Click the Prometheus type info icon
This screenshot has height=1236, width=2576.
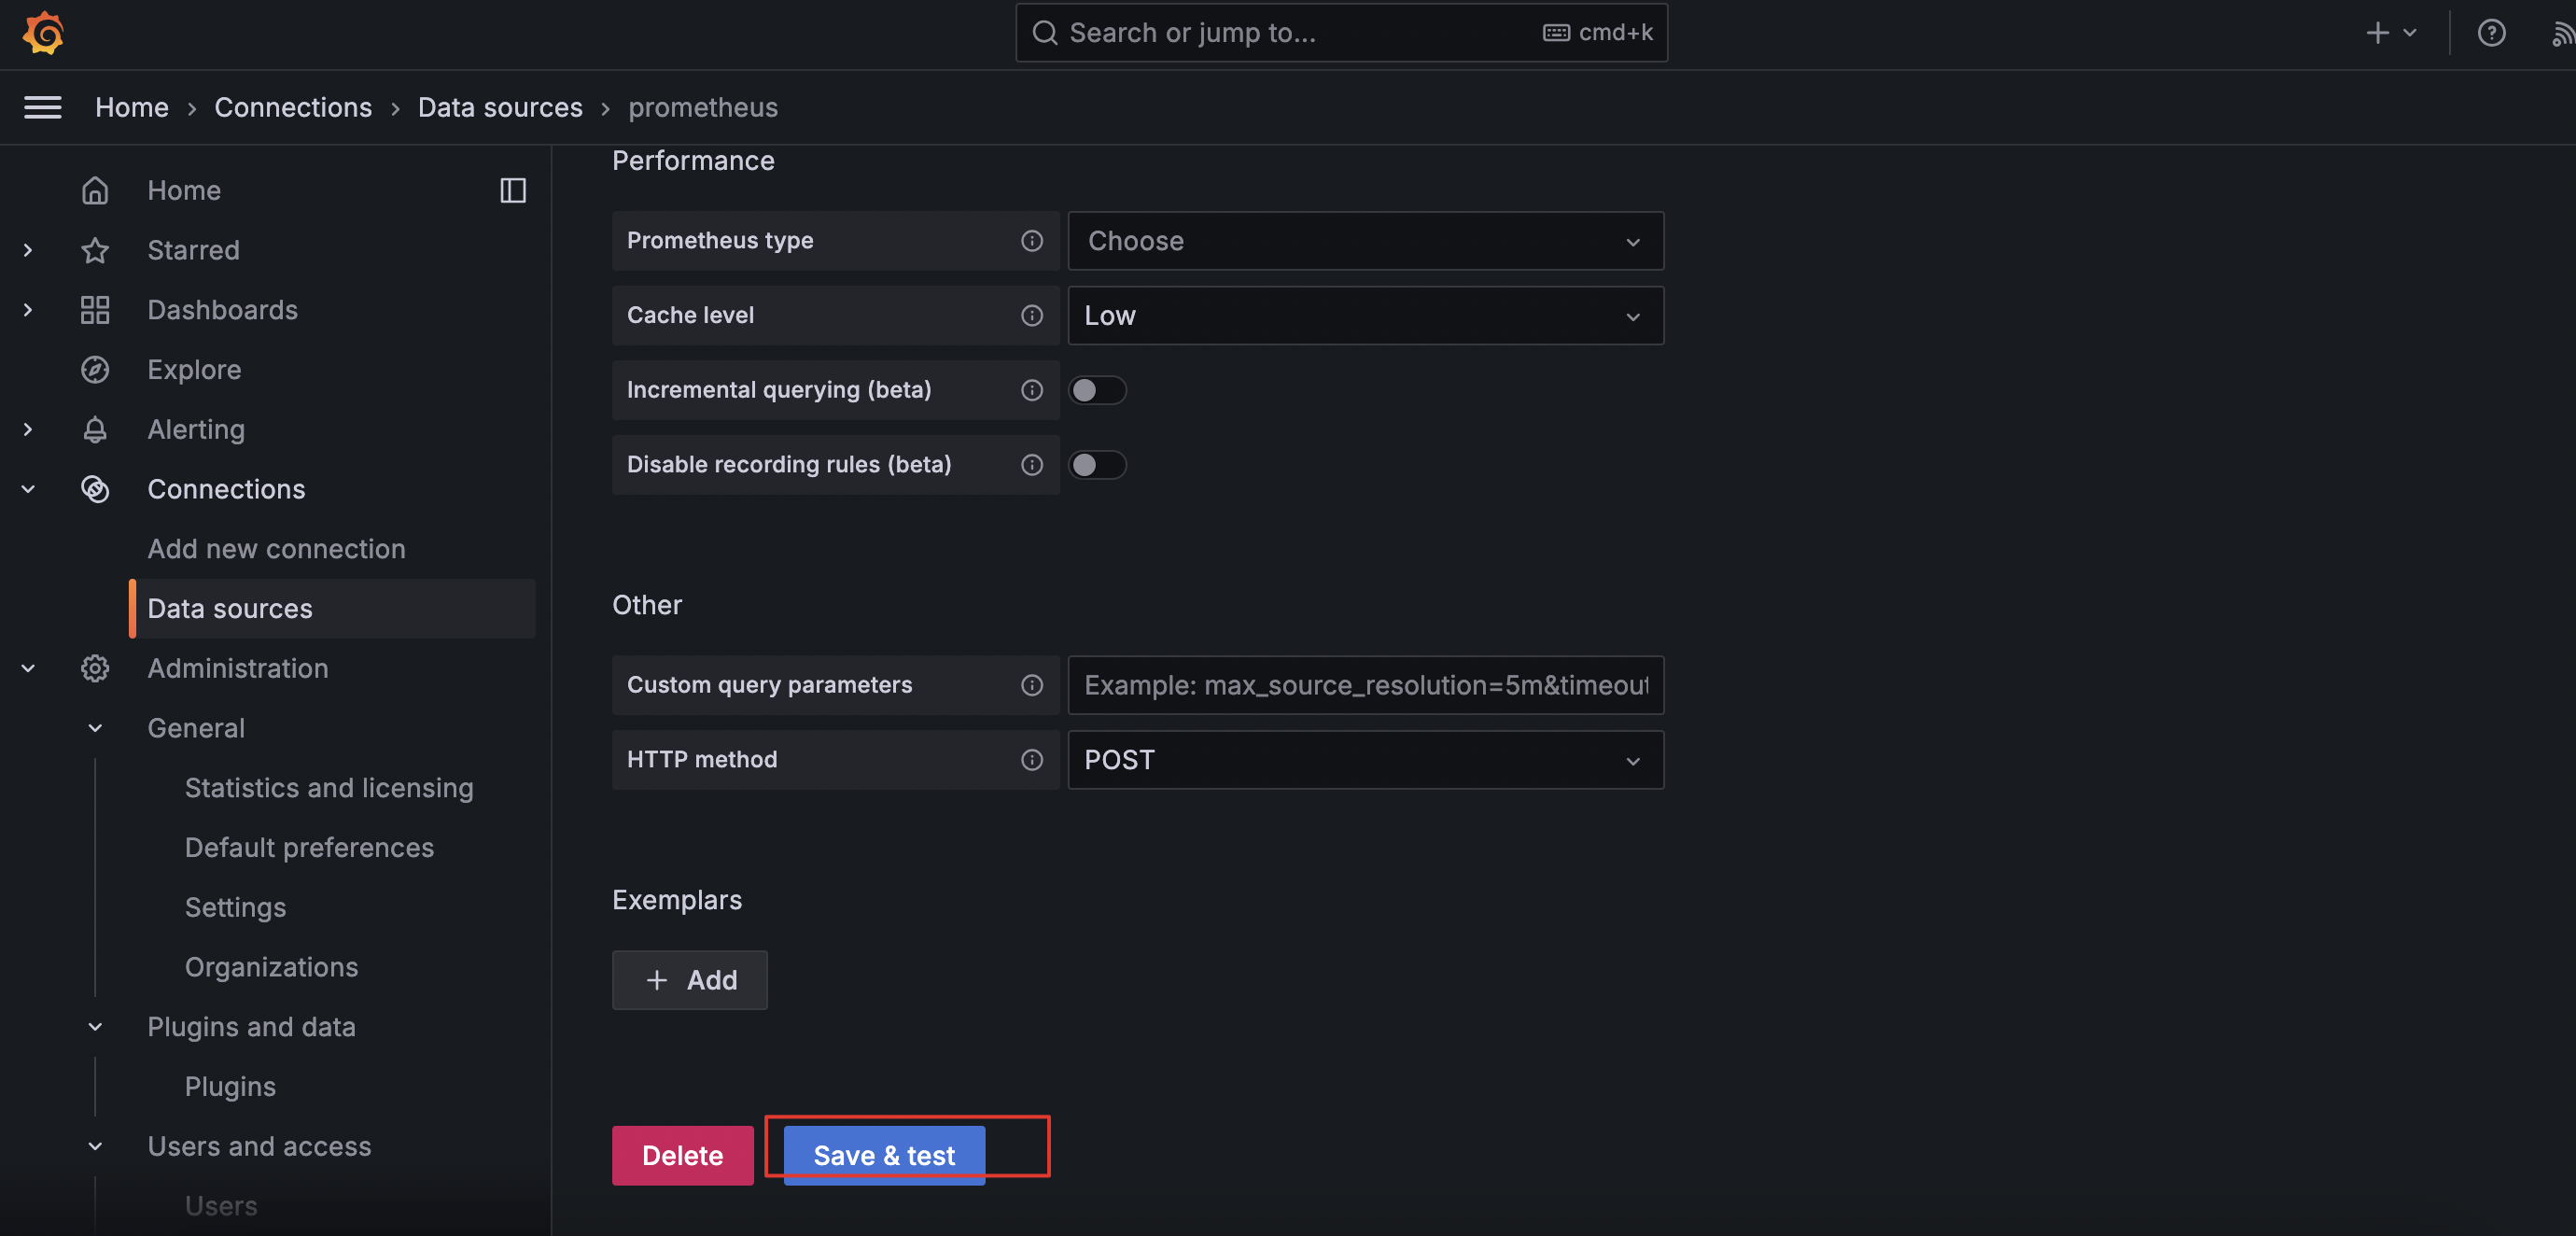pyautogui.click(x=1031, y=241)
